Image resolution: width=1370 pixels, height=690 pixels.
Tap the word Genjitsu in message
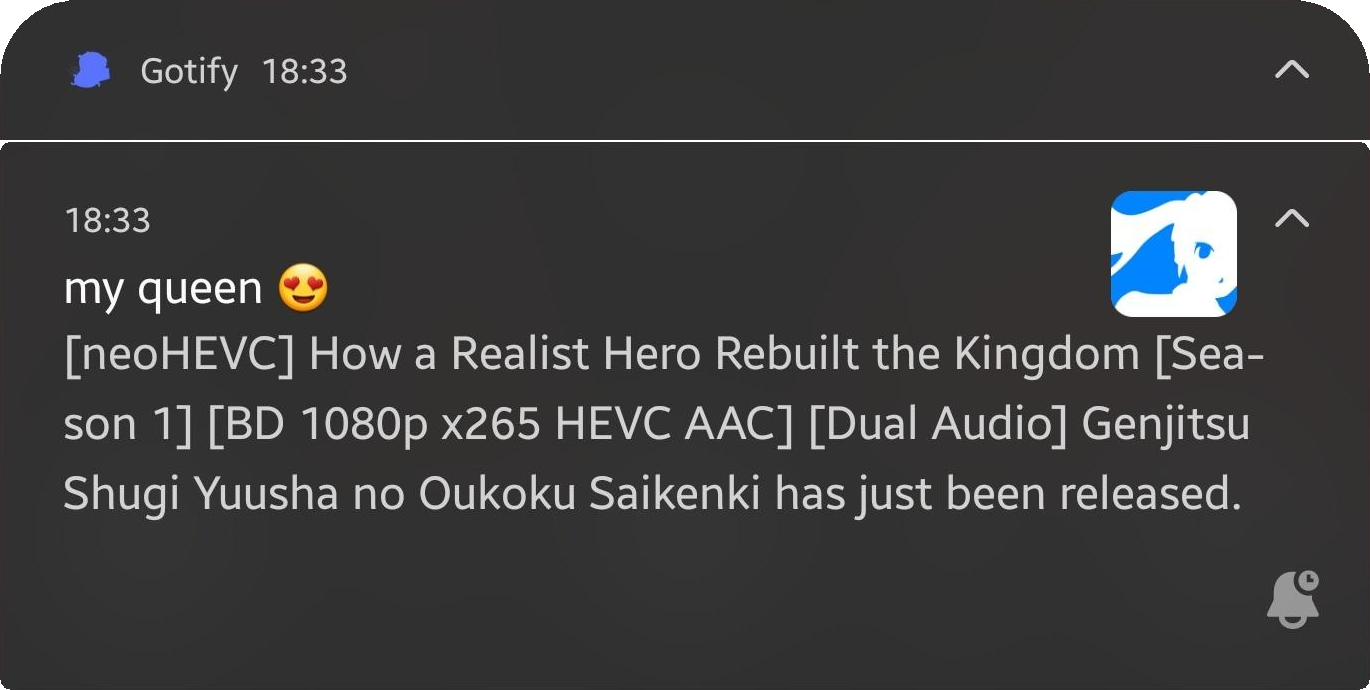pos(1166,427)
